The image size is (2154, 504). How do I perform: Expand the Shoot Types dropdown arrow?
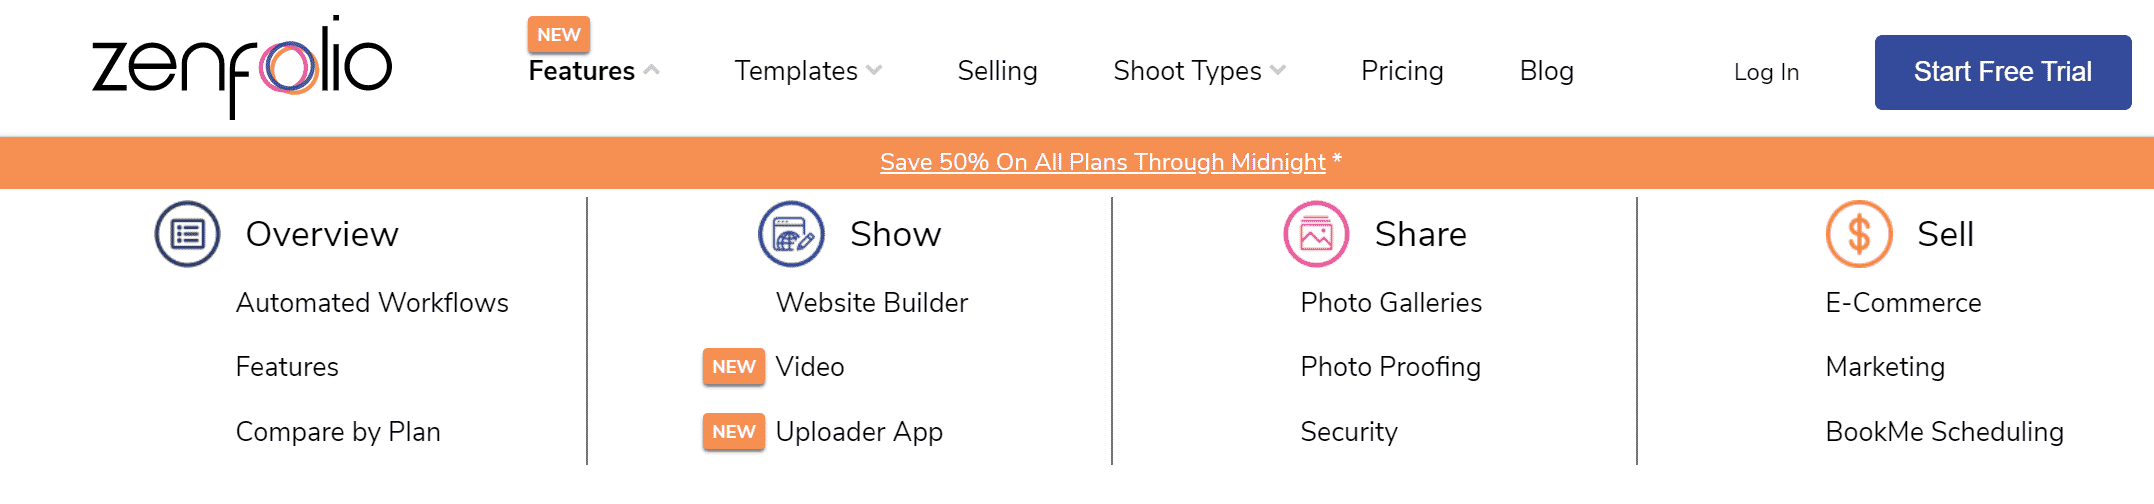coord(1278,71)
